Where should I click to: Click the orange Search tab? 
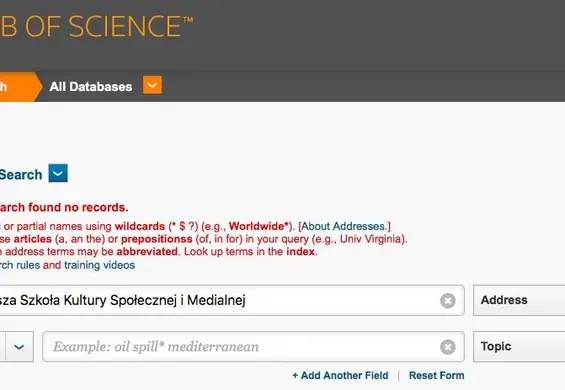pyautogui.click(x=19, y=87)
